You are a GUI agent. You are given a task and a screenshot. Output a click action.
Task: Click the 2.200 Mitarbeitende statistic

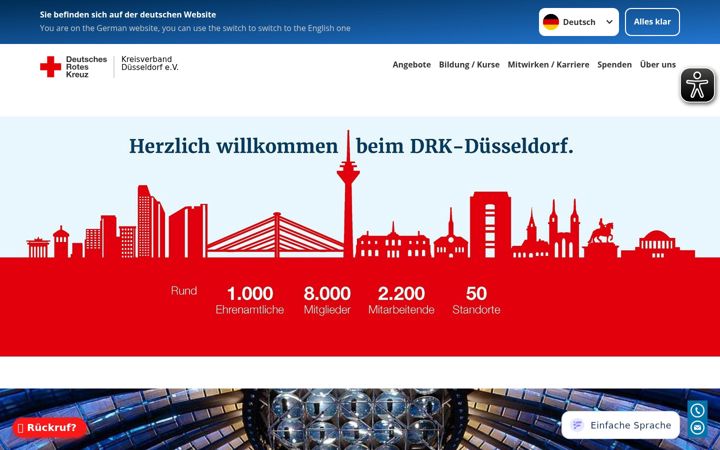(401, 300)
